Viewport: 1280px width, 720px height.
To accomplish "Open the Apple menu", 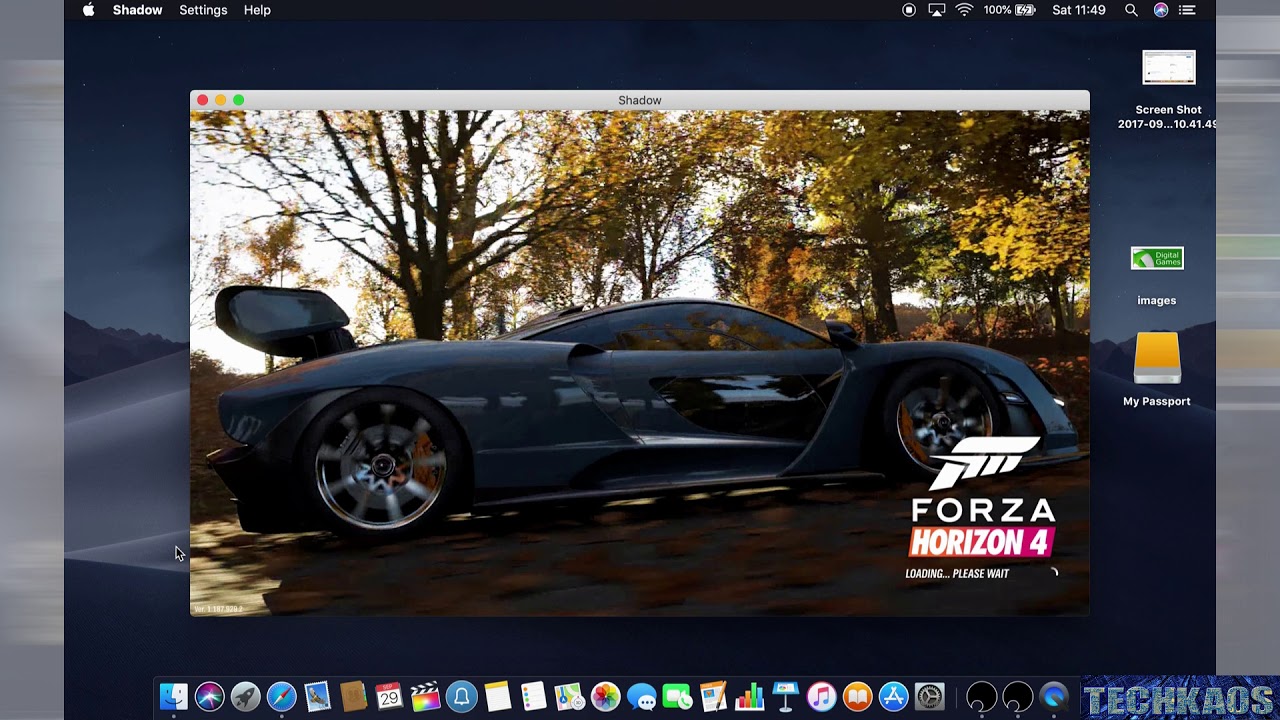I will [x=88, y=10].
